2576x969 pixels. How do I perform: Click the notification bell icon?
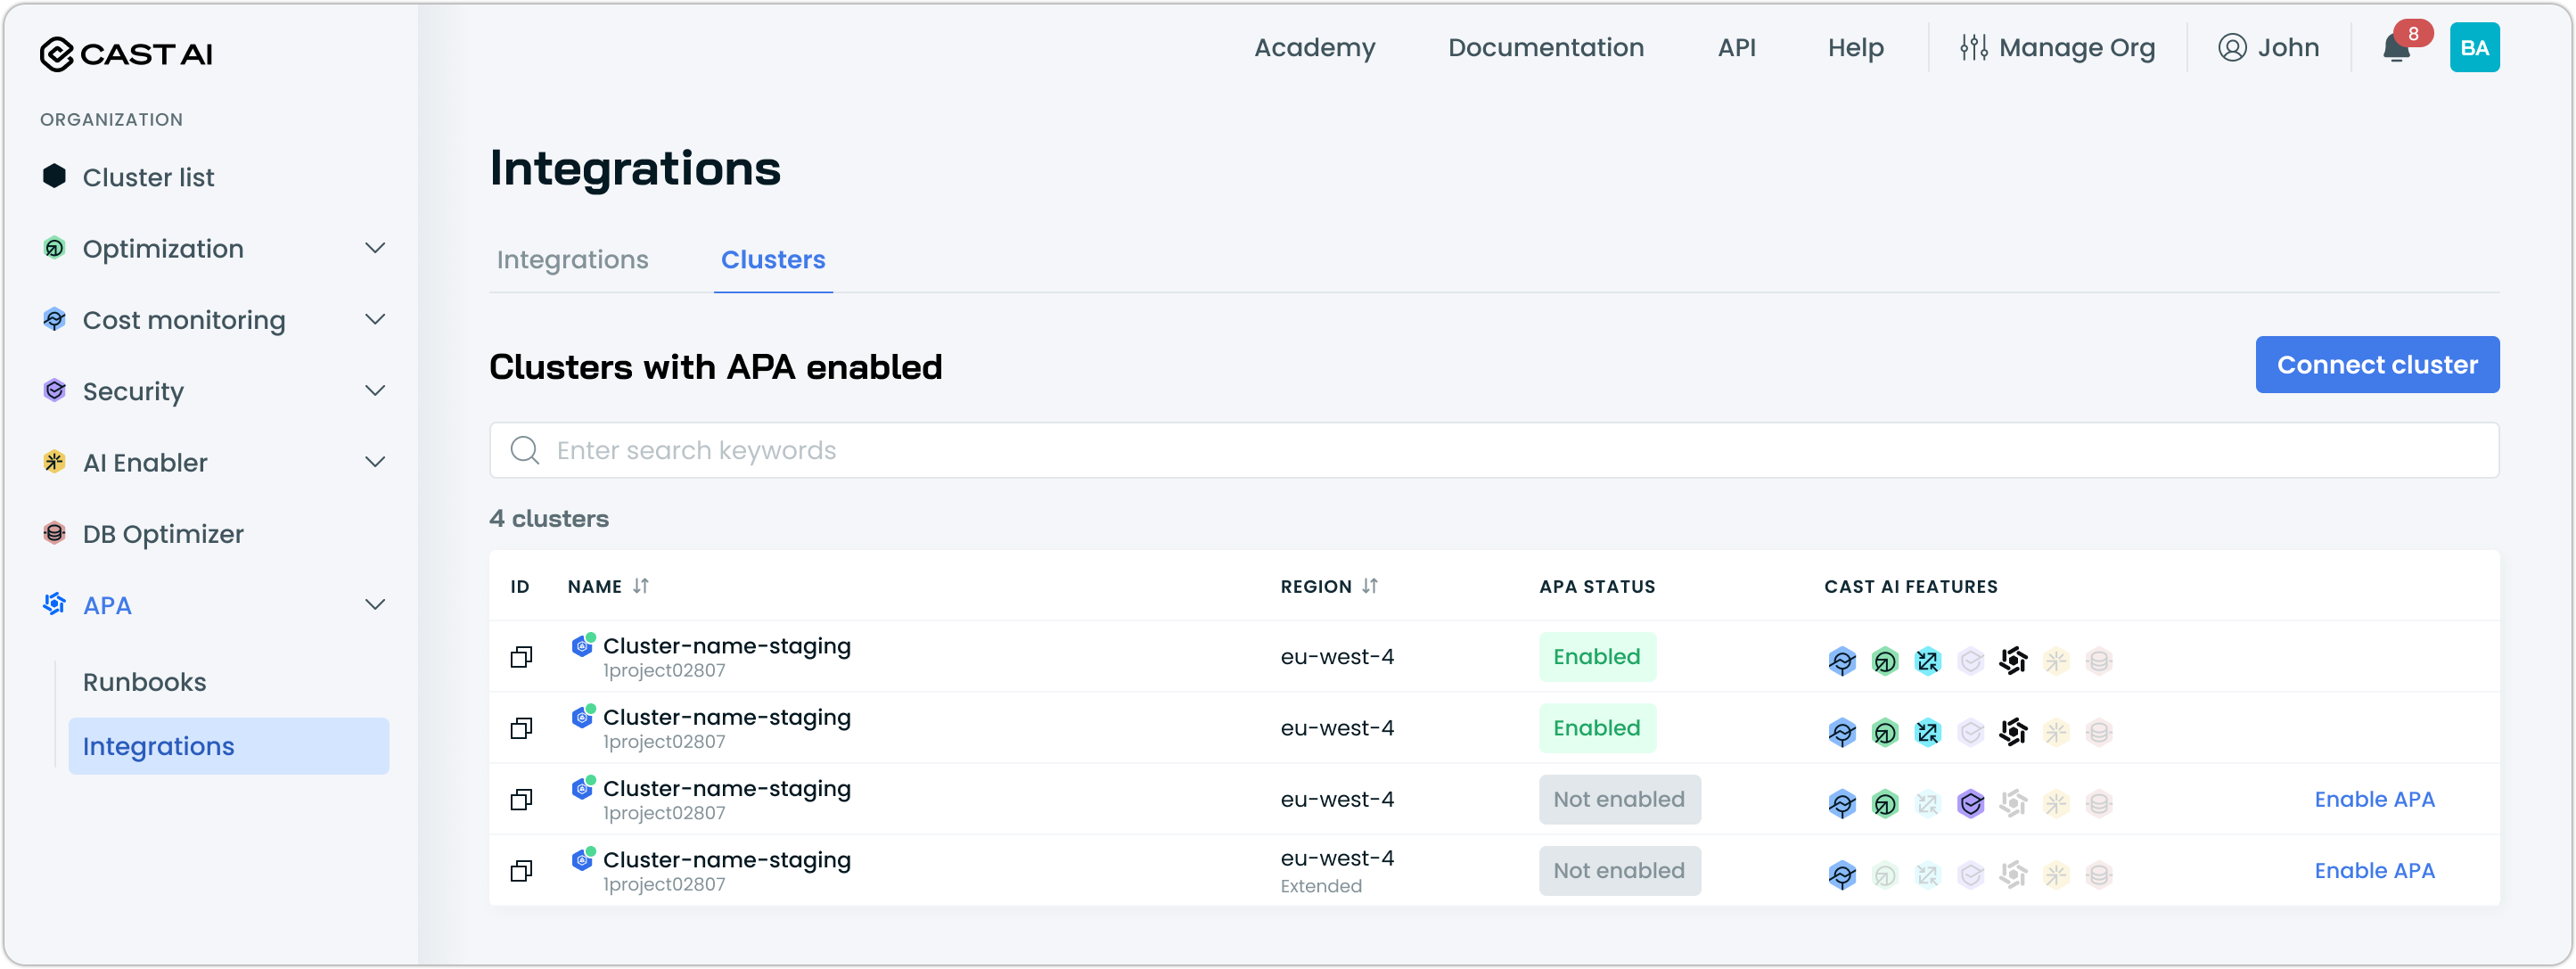(x=2396, y=48)
